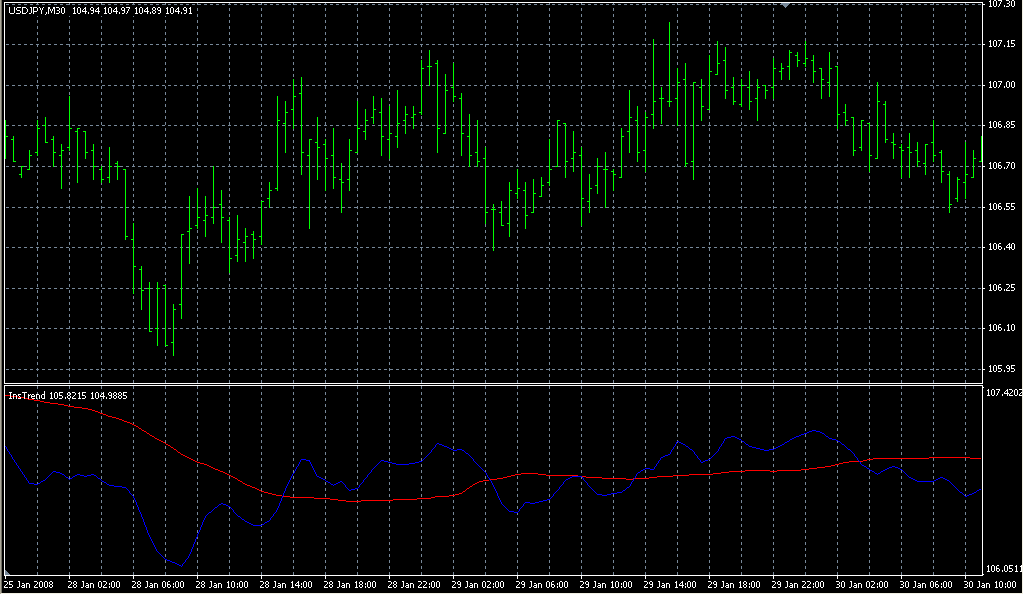
Task: Click the 107.15 price scale label
Action: 1002,44
